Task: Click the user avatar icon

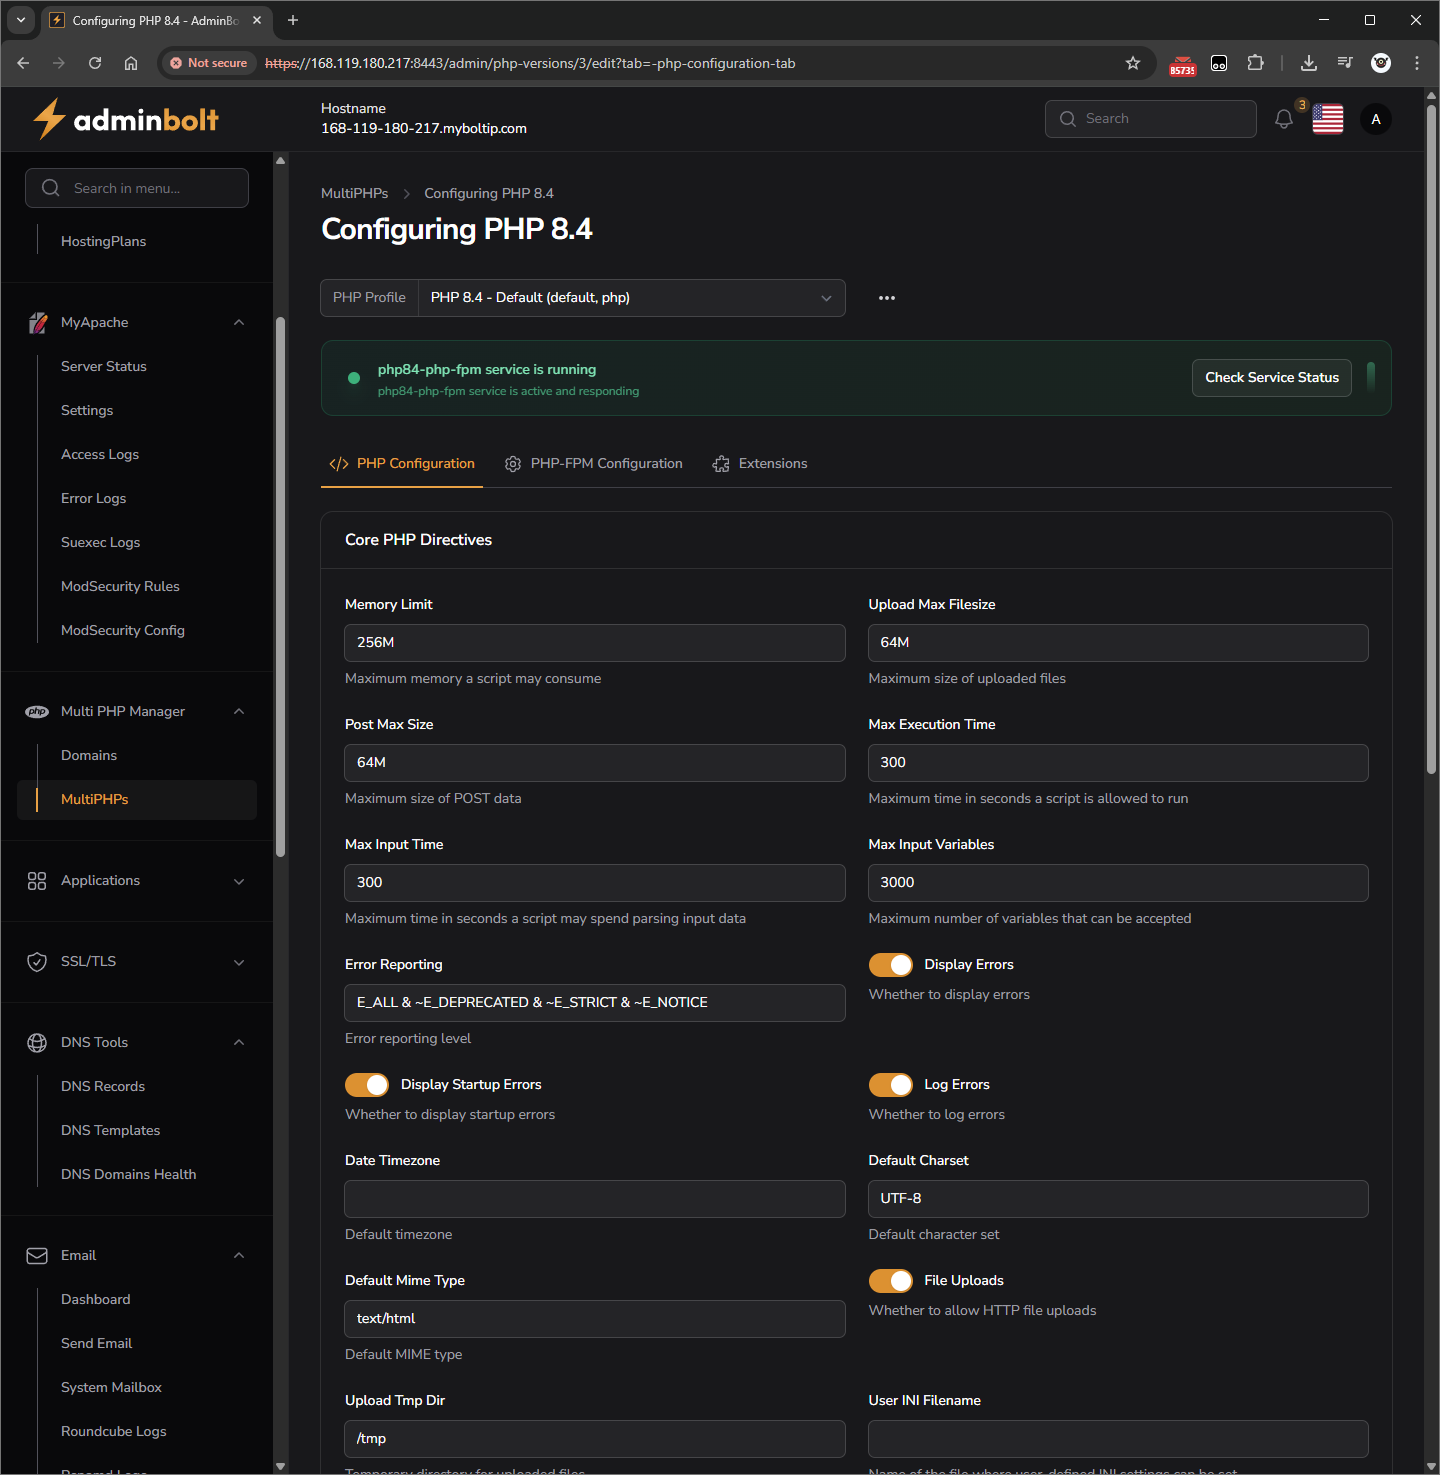Action: (x=1375, y=119)
